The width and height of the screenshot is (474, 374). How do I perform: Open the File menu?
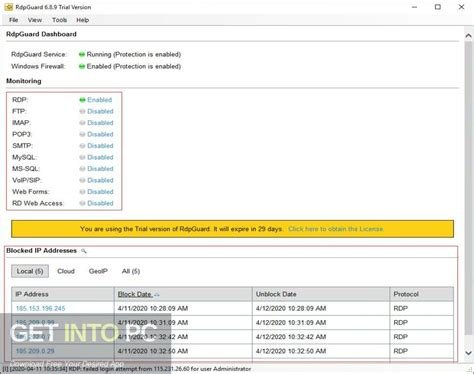coord(13,20)
